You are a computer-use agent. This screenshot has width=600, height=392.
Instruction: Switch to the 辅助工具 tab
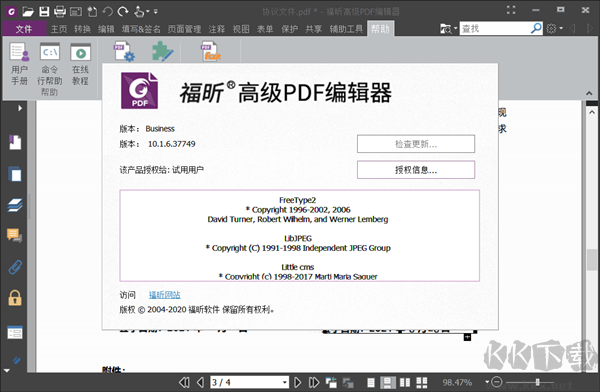(346, 29)
